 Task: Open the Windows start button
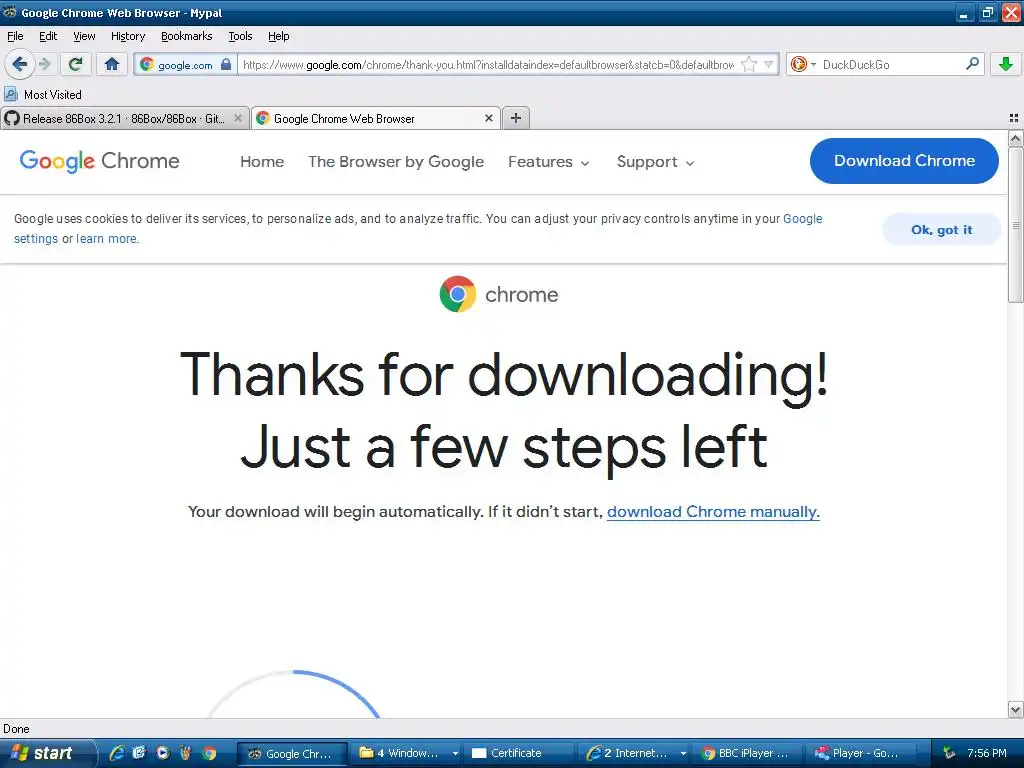tap(46, 753)
